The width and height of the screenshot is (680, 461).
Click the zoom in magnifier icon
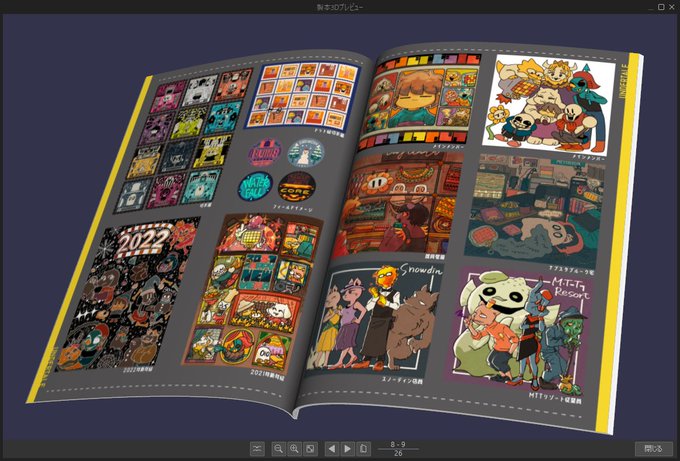294,448
